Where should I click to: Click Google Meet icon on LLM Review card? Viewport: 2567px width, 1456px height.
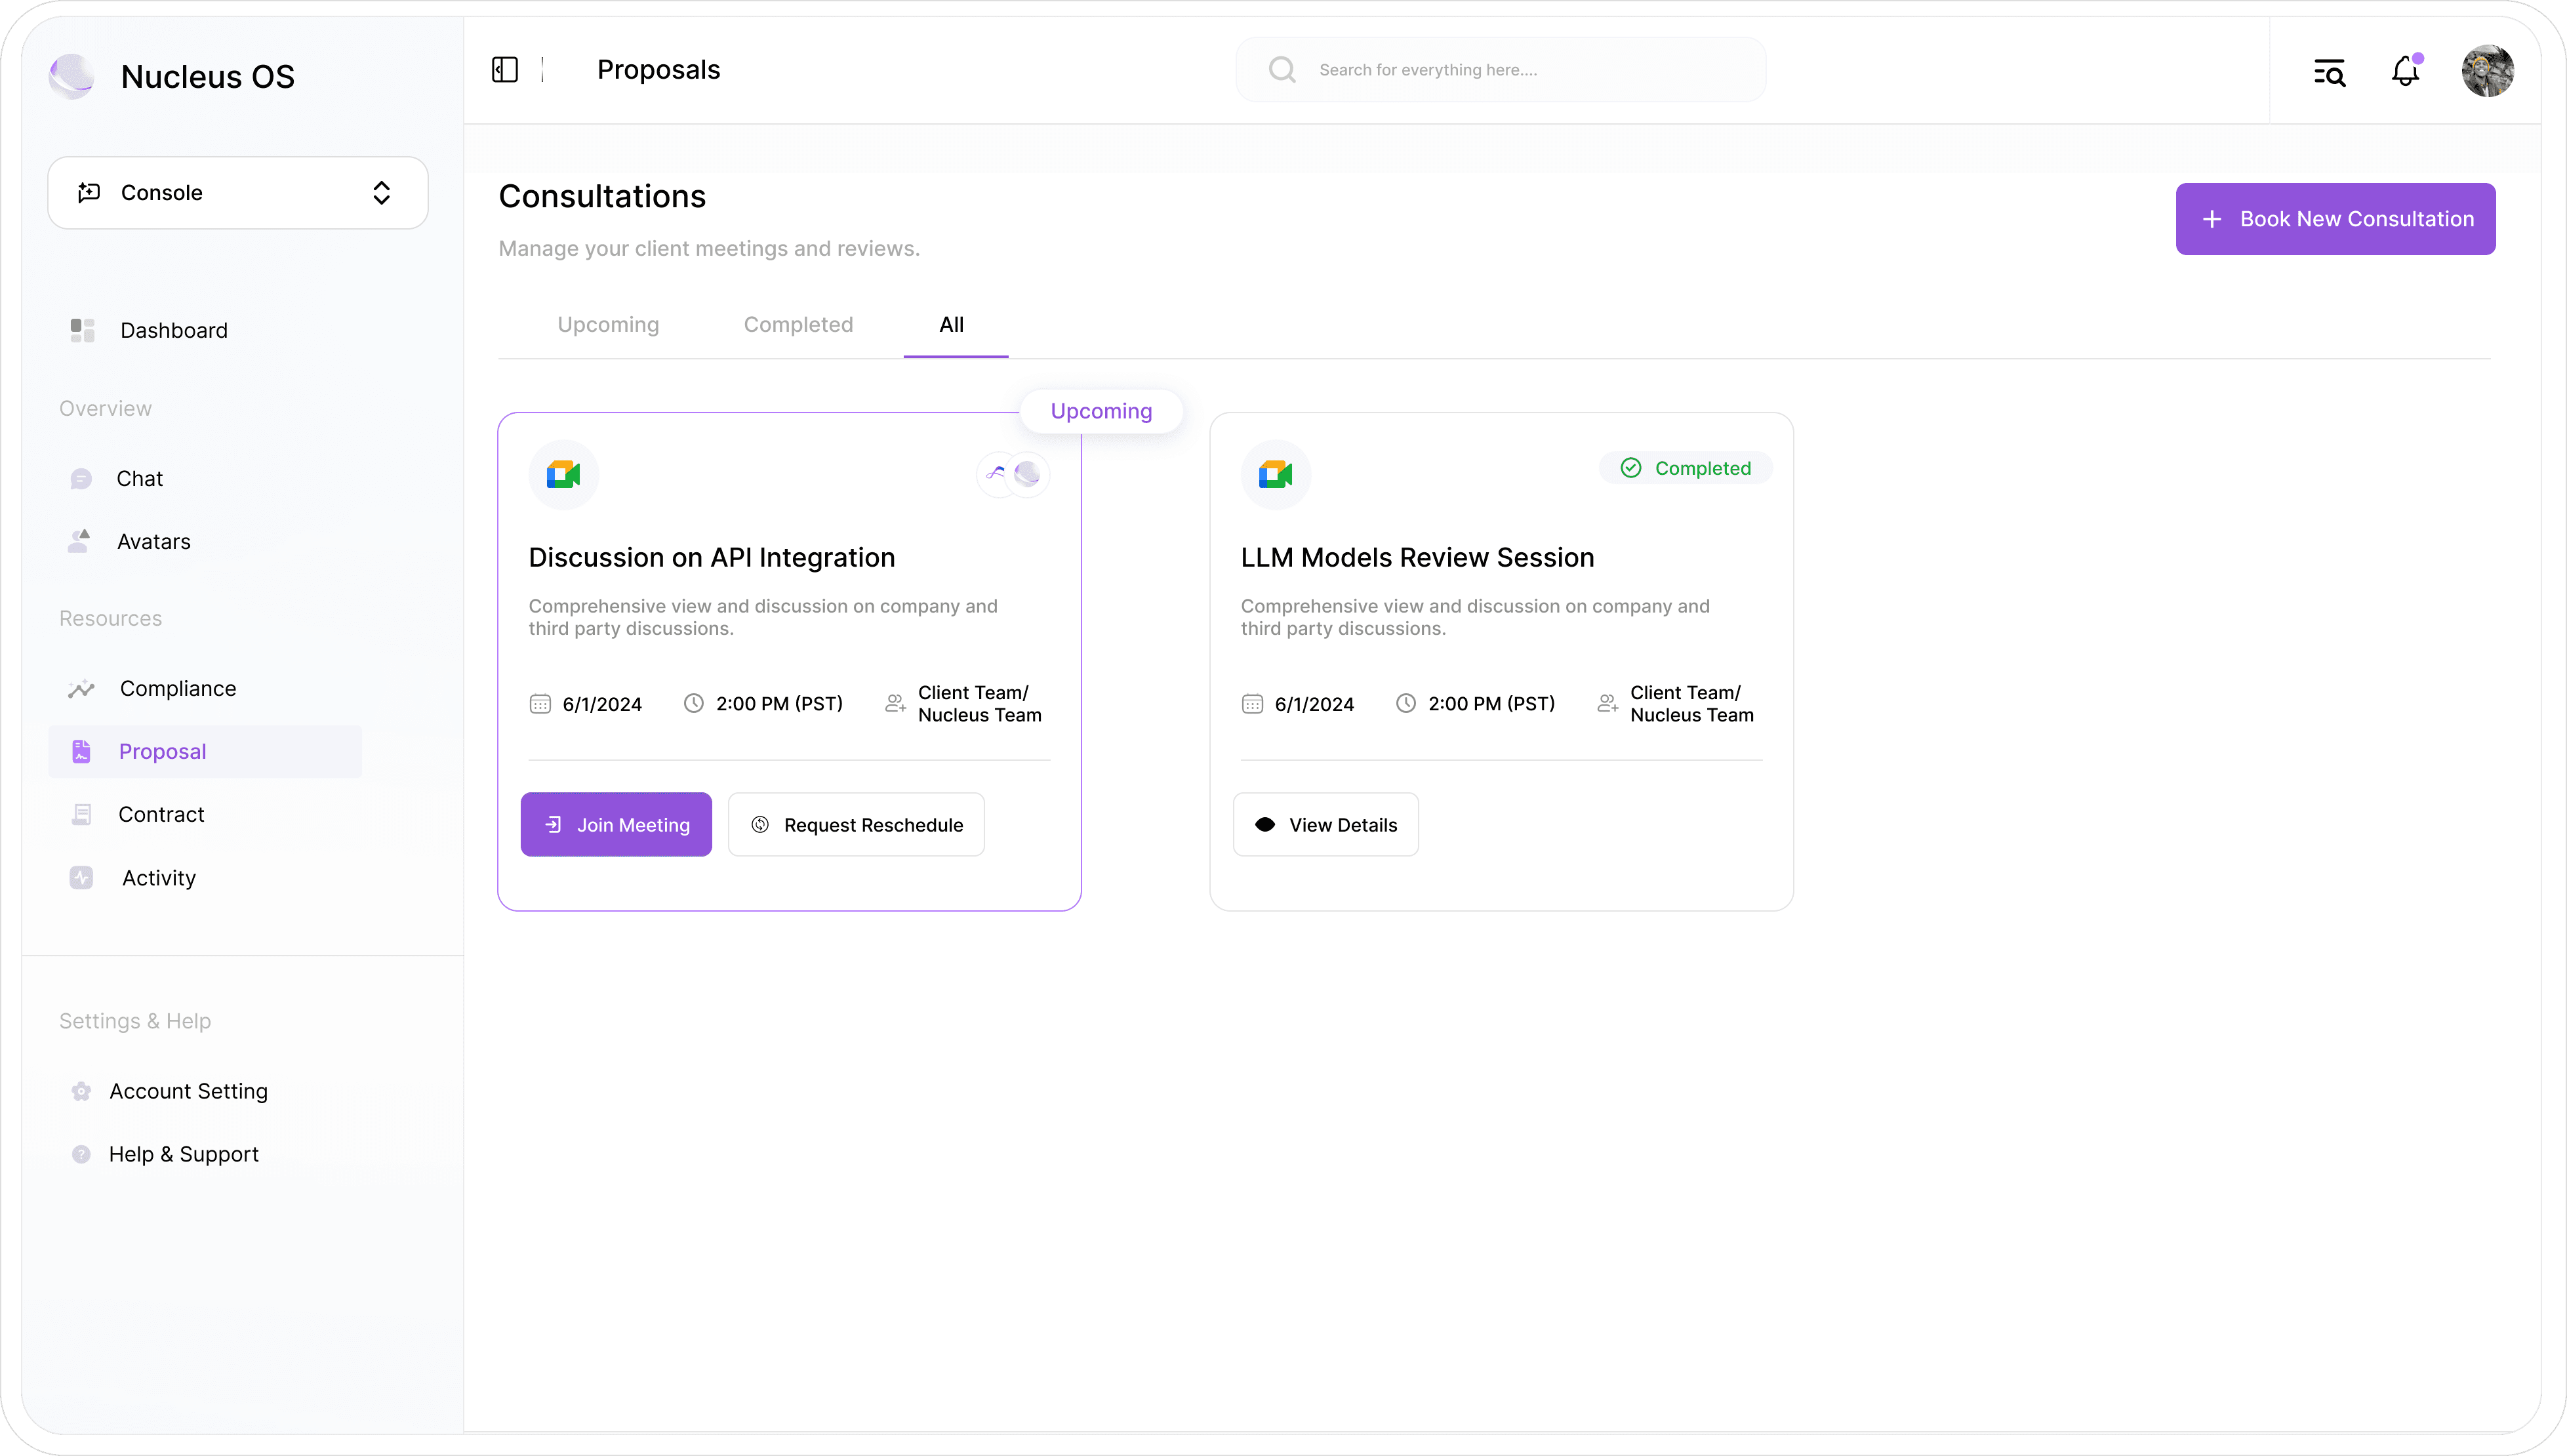click(x=1275, y=474)
